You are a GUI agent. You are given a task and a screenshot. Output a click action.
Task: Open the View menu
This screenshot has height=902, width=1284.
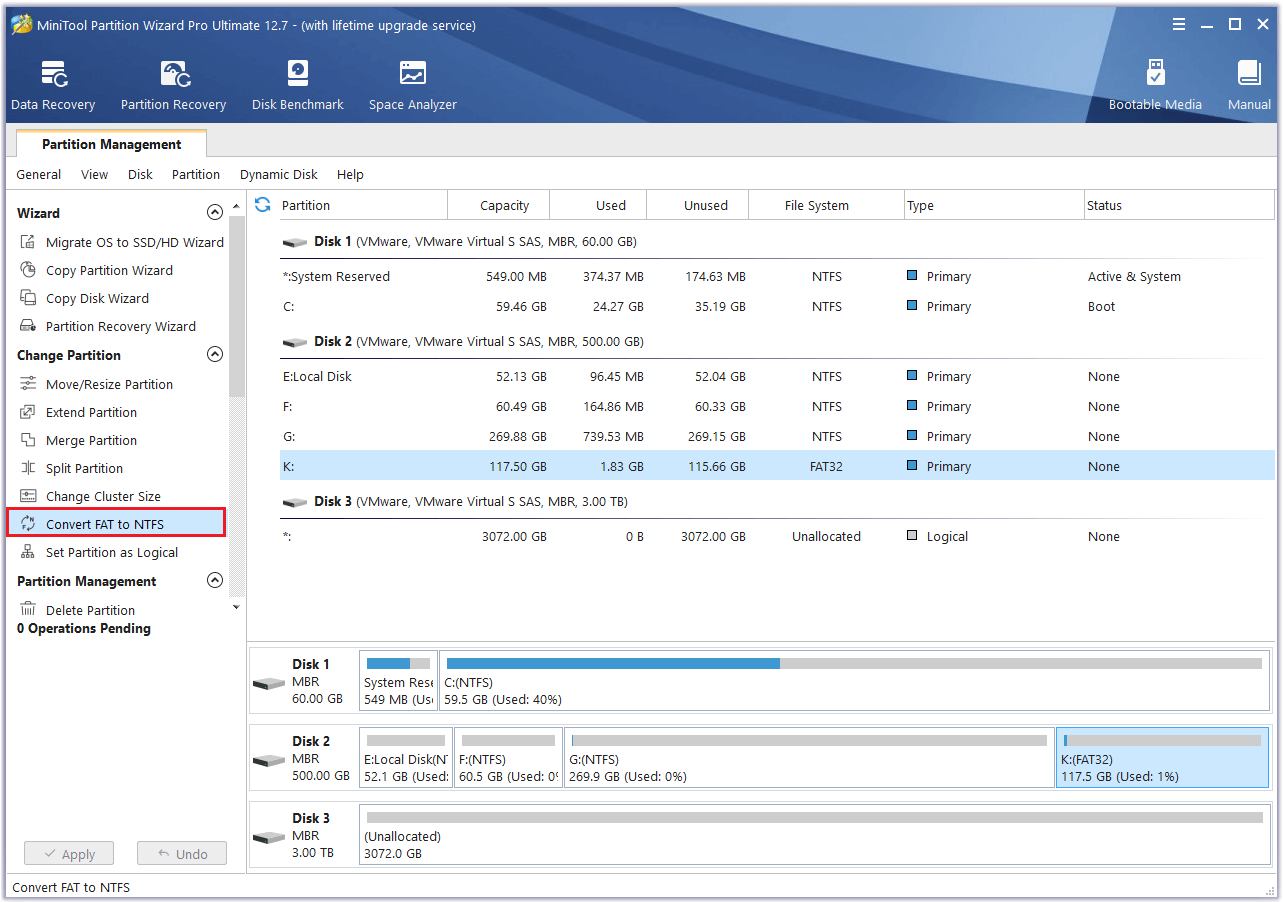(94, 174)
